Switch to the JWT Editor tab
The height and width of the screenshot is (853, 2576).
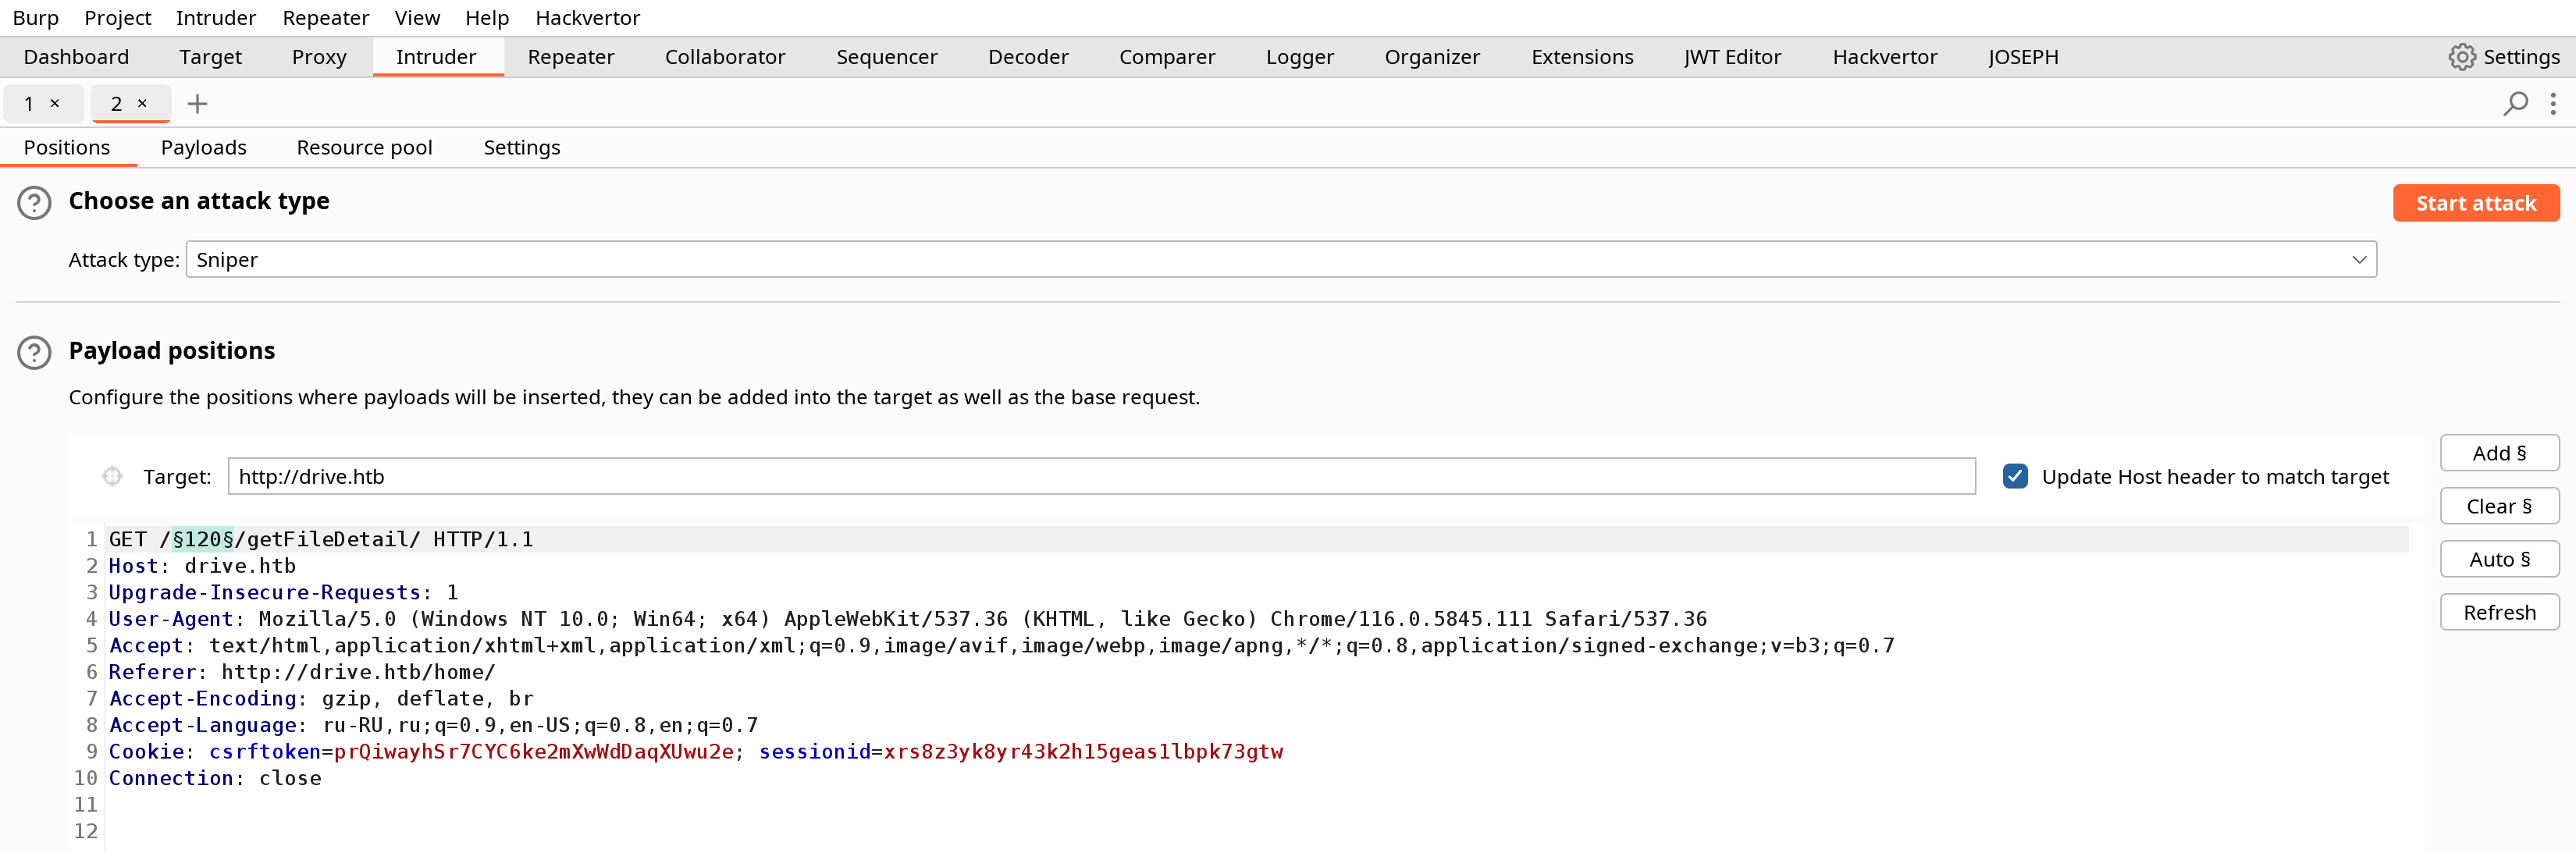click(x=1732, y=57)
